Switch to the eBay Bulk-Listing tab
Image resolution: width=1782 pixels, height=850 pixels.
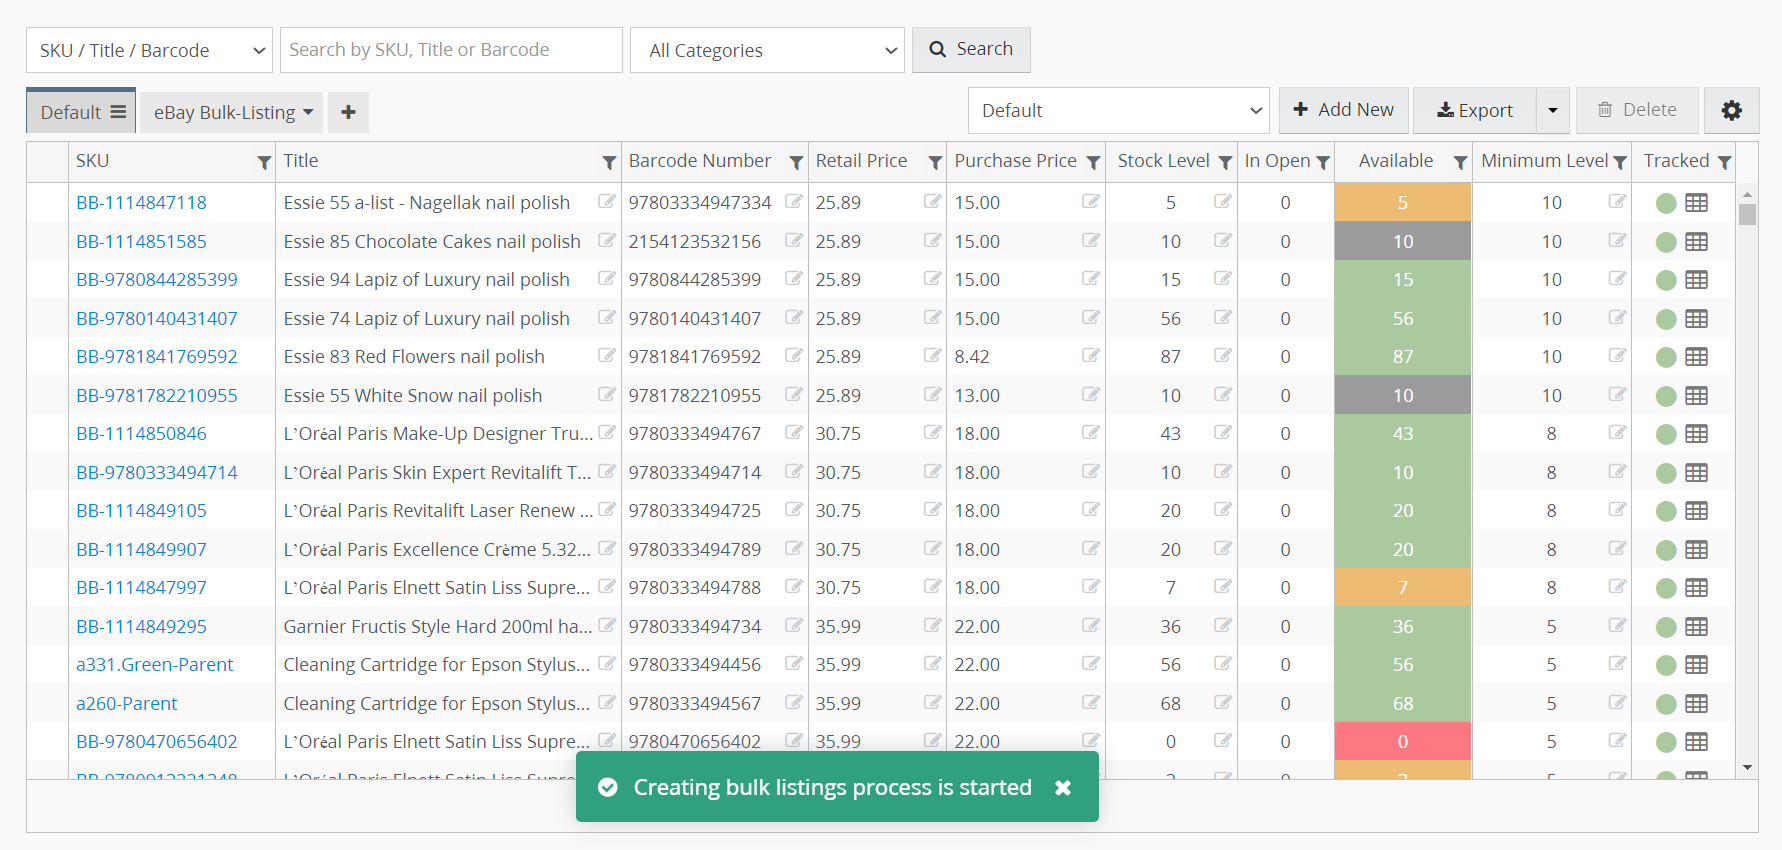tap(232, 113)
